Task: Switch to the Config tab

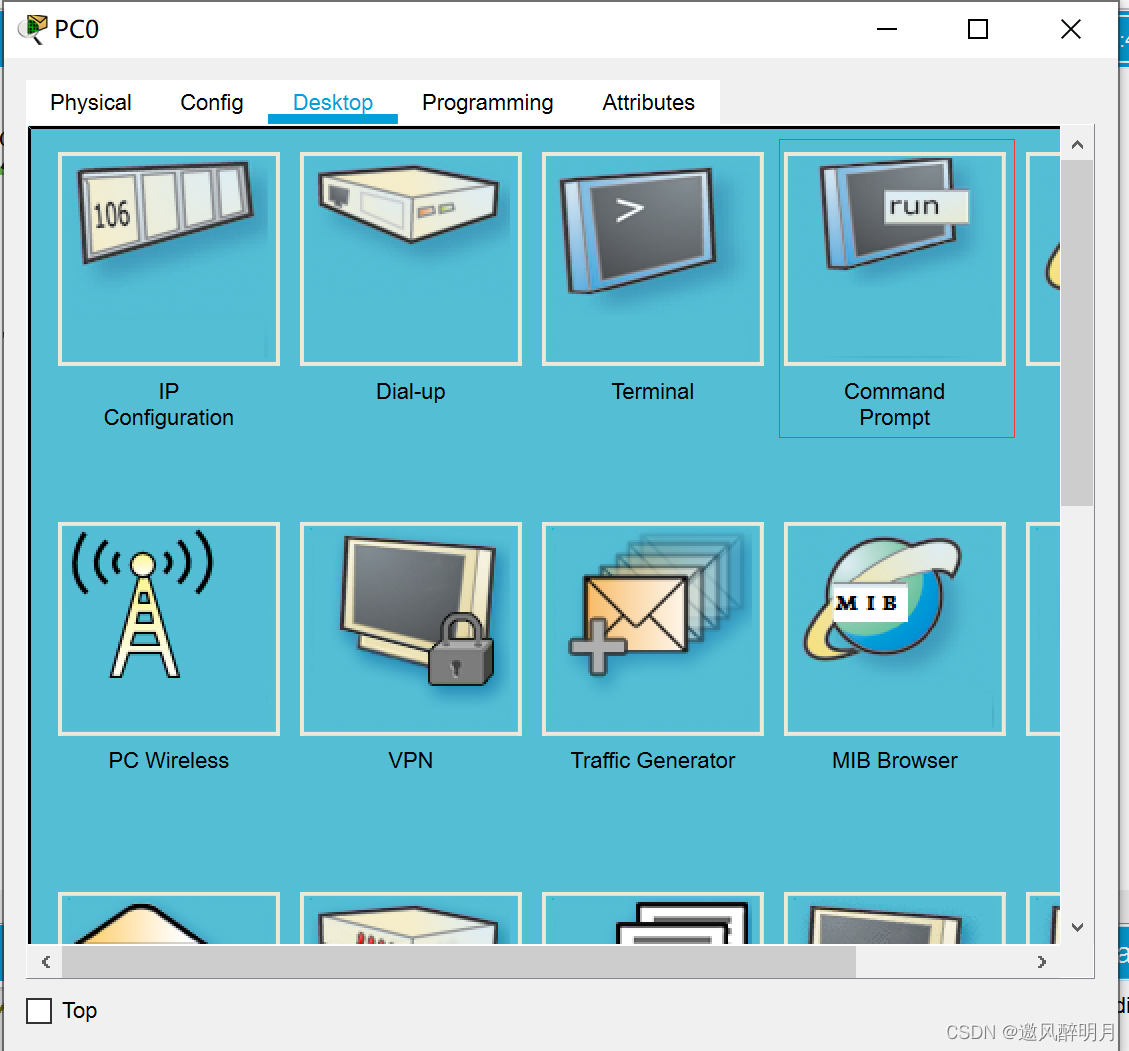Action: point(211,103)
